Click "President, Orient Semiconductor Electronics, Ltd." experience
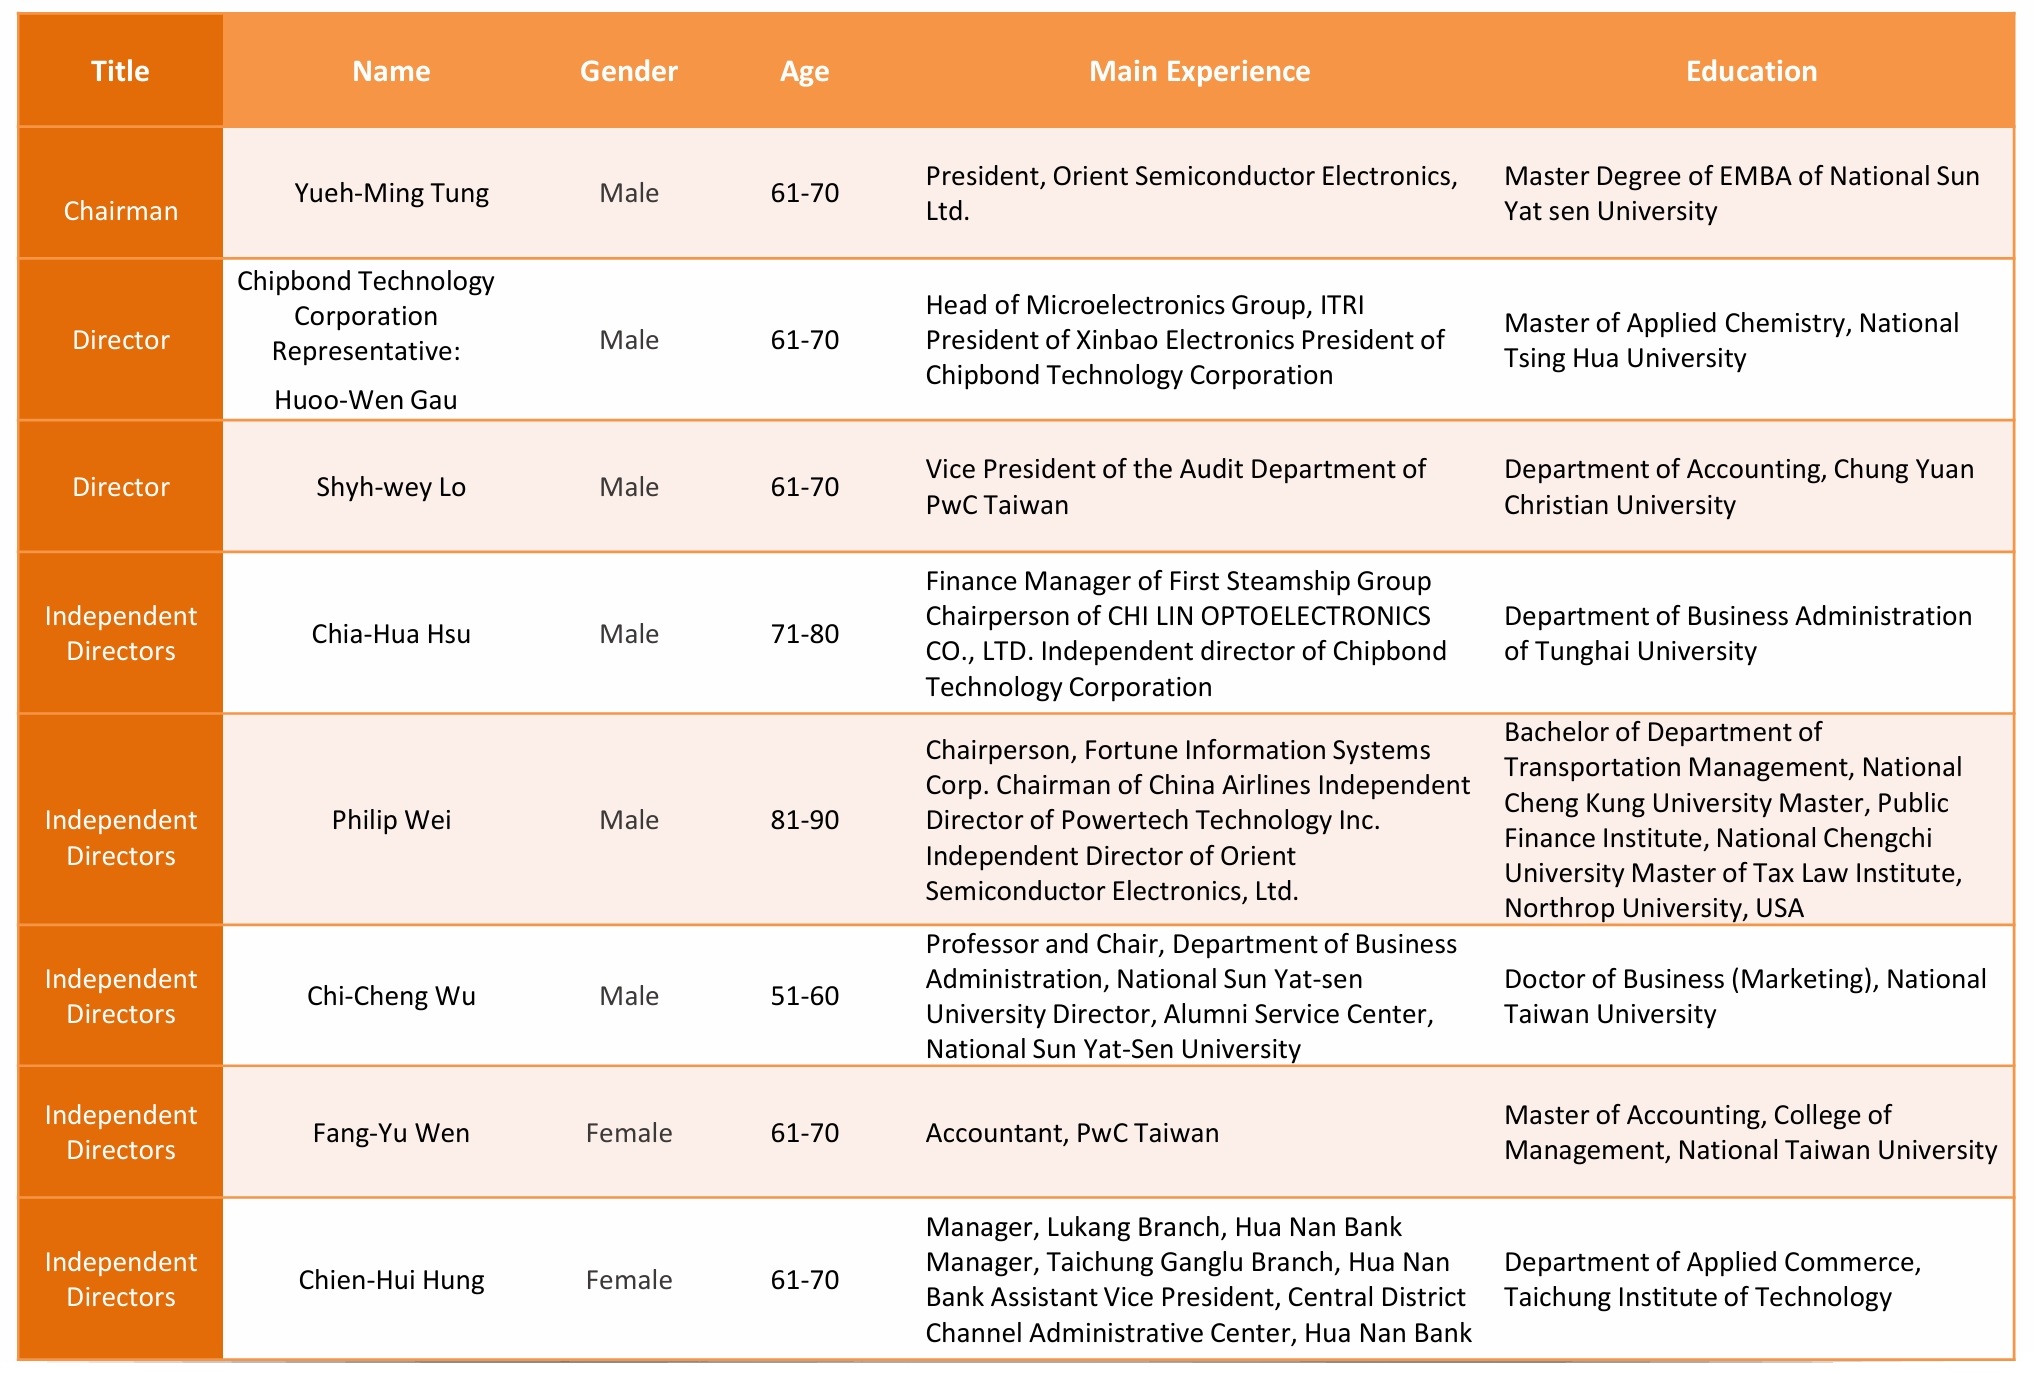The width and height of the screenshot is (2033, 1373). 1191,193
